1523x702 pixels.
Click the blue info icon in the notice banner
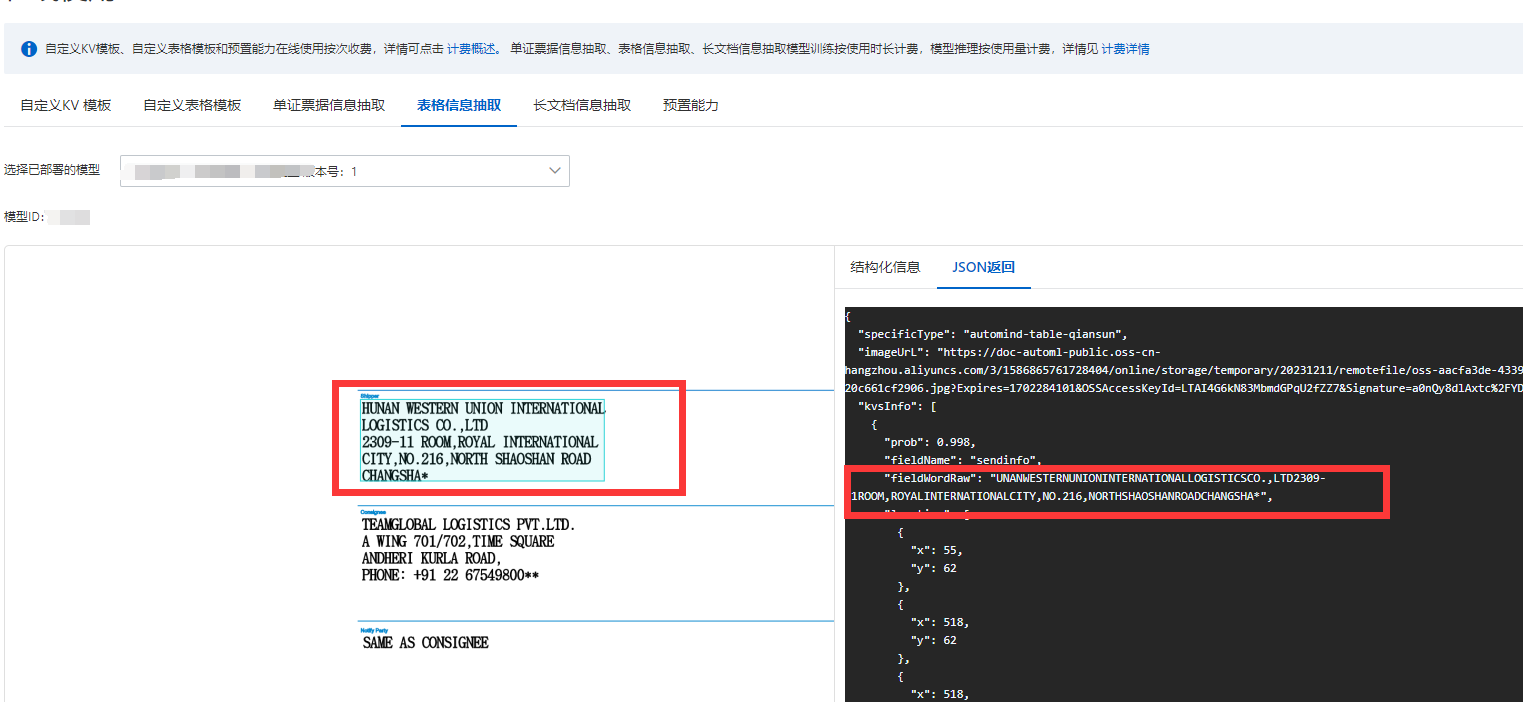[x=28, y=49]
